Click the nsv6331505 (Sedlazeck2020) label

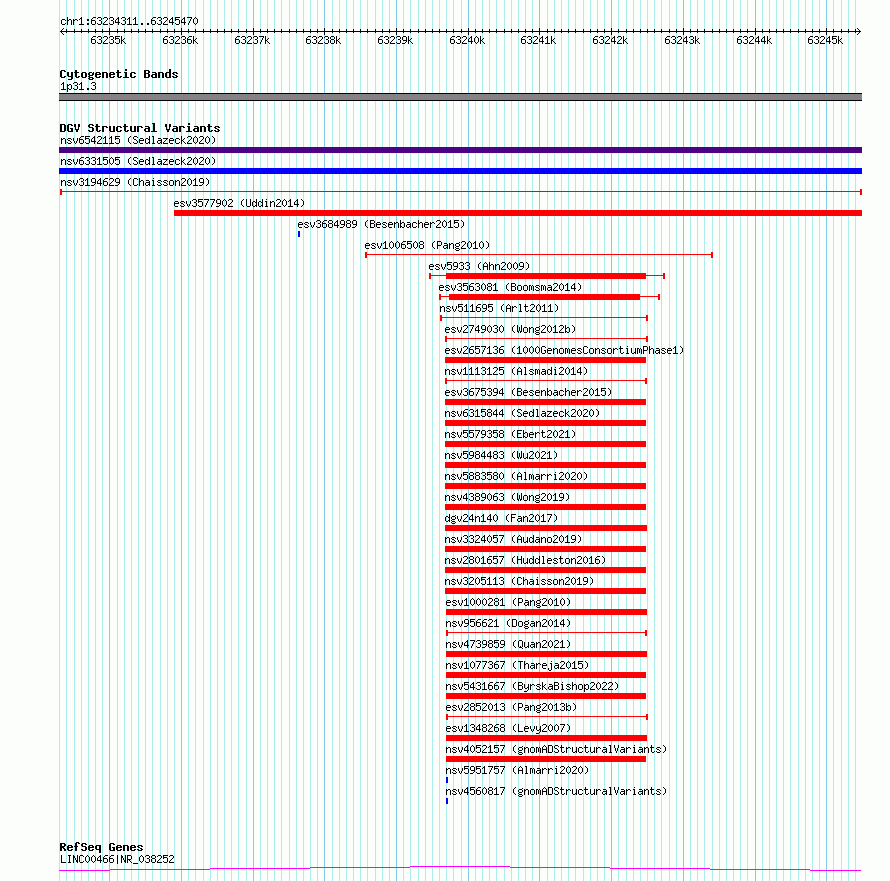point(138,161)
